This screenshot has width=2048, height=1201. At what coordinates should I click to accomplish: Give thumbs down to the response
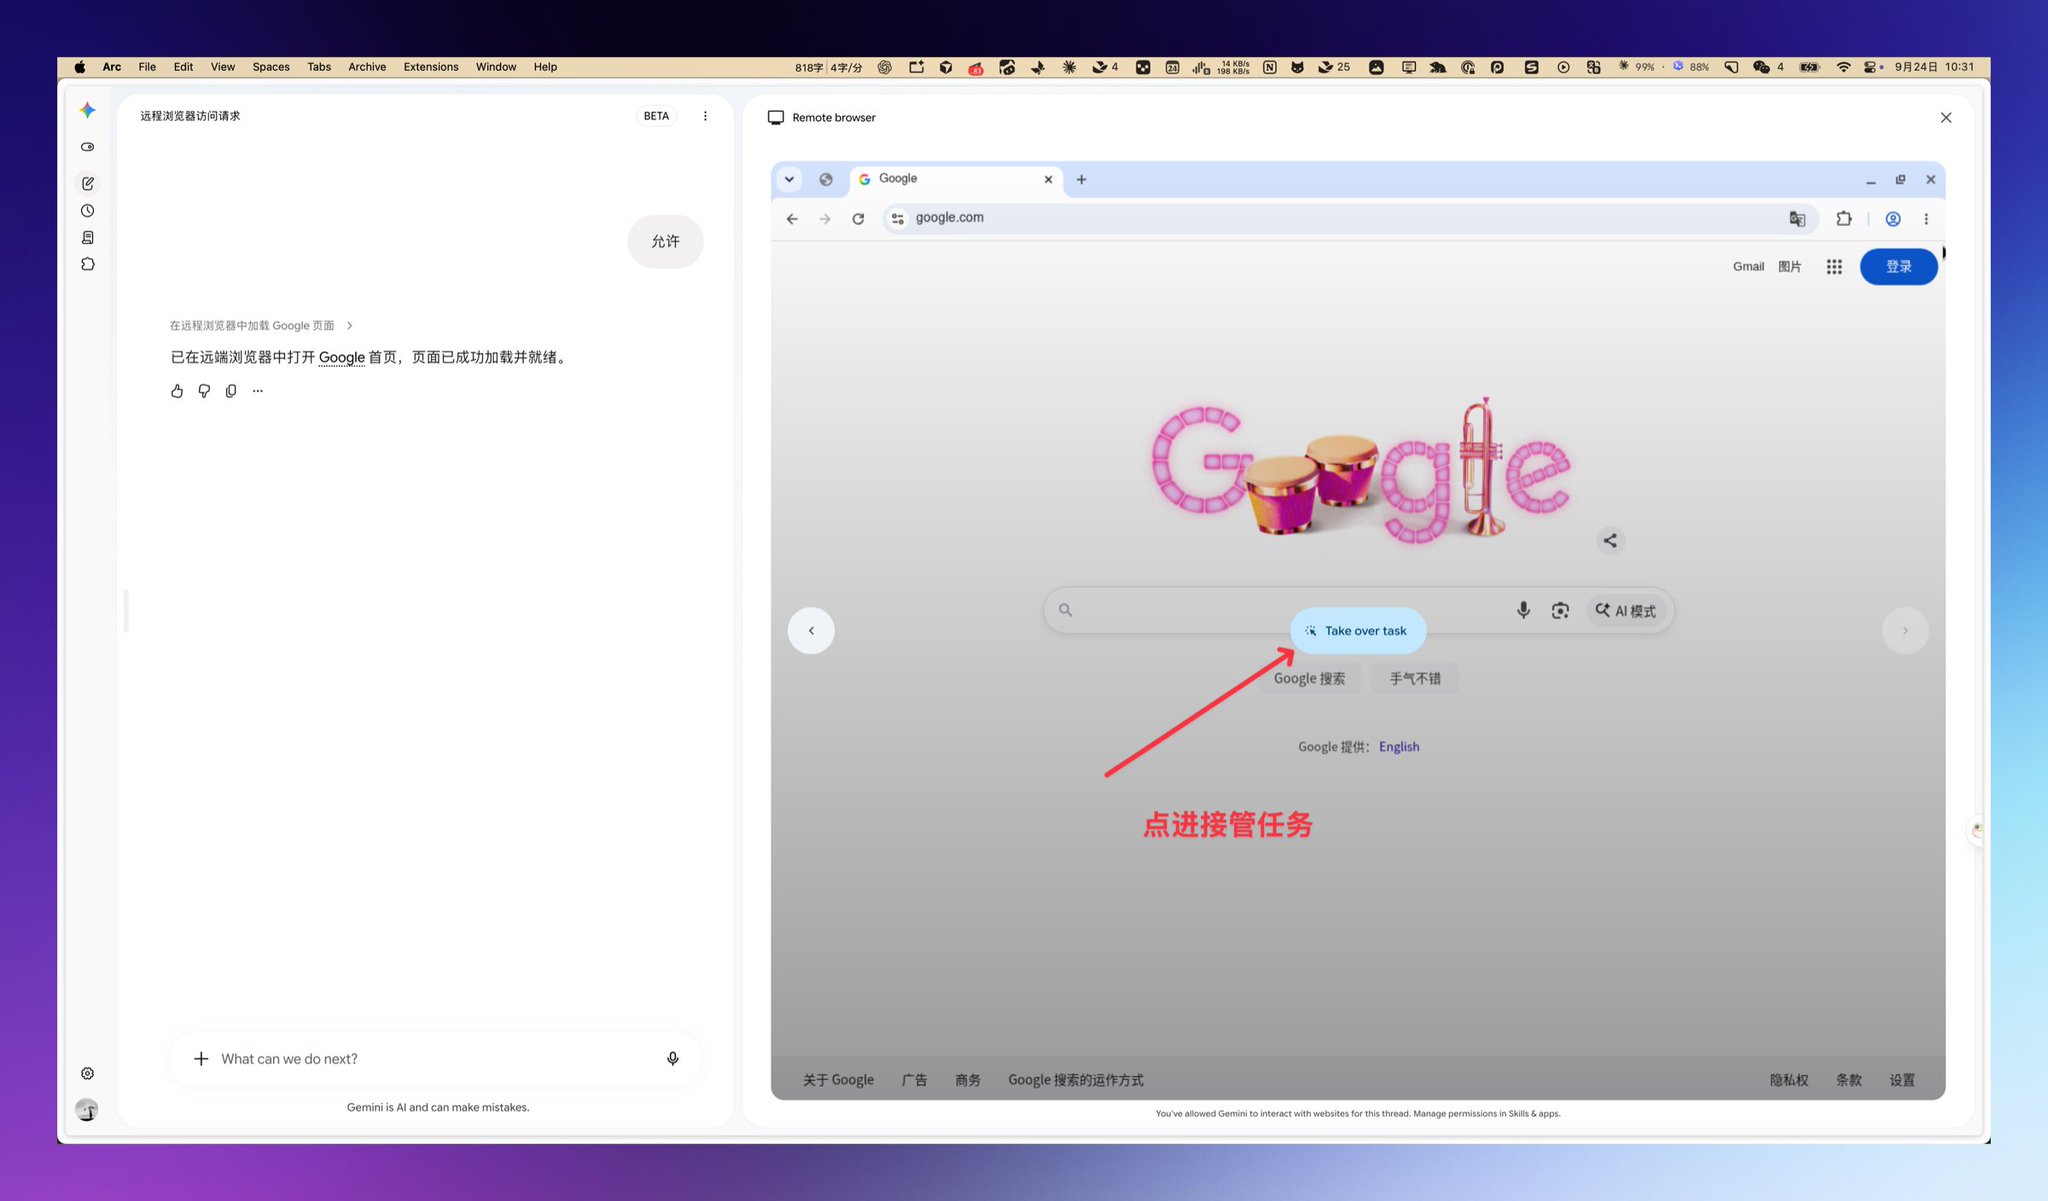click(204, 391)
